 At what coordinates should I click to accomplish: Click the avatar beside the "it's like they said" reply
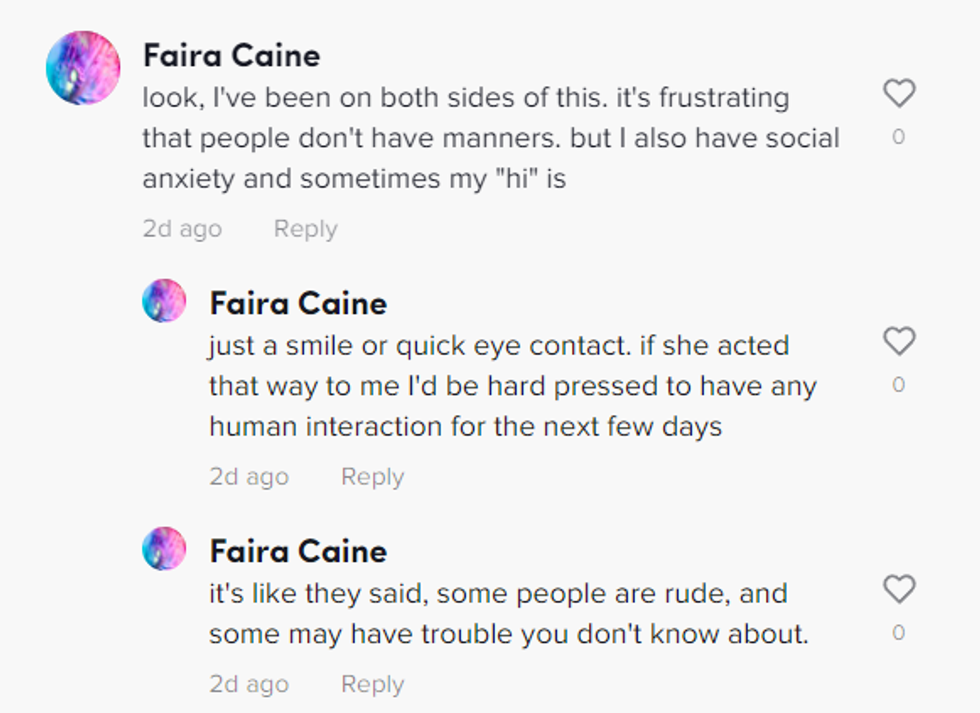164,549
